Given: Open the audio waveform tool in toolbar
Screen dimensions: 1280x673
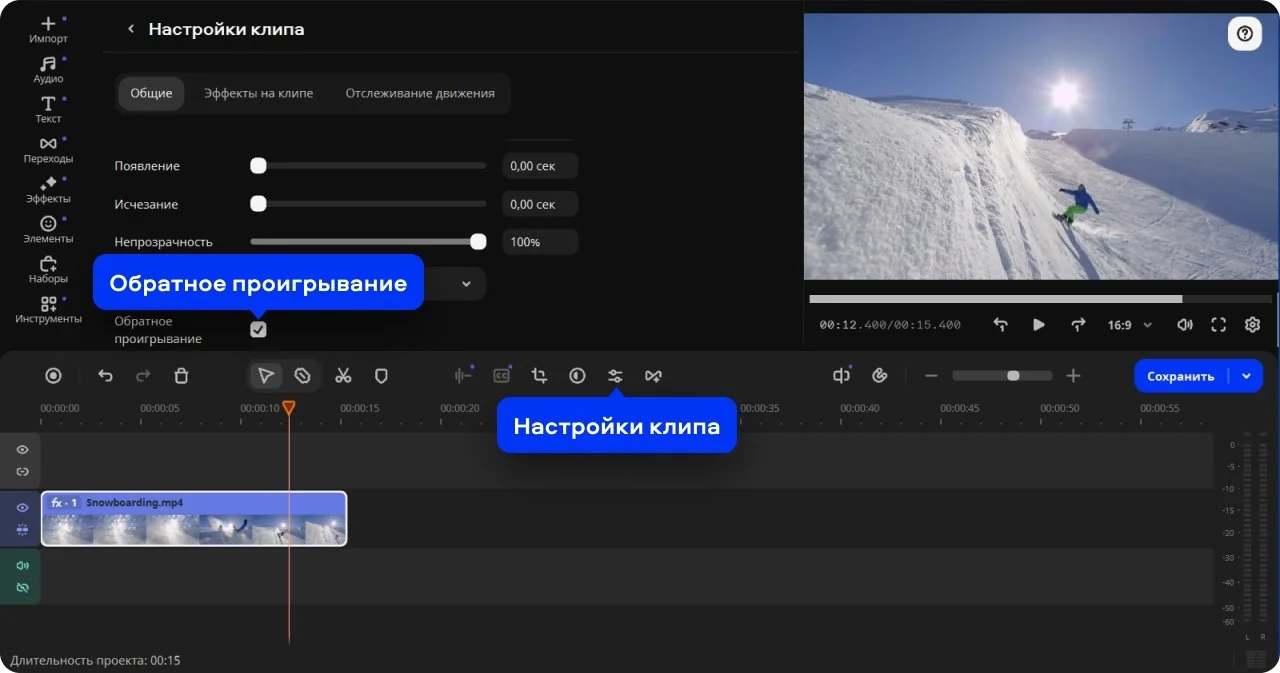Looking at the screenshot, I should 463,376.
